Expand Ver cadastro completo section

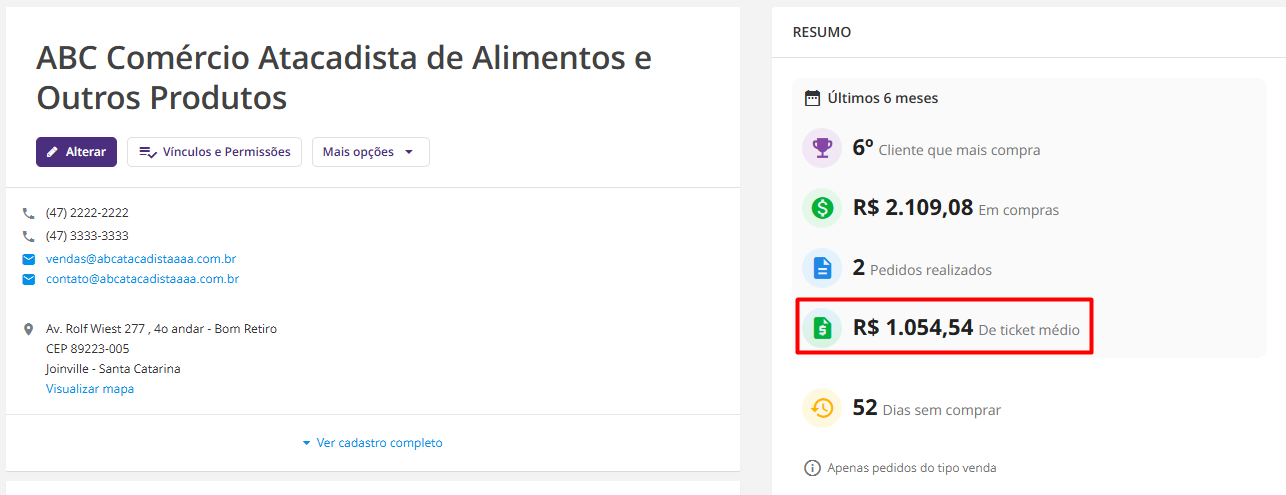[373, 443]
